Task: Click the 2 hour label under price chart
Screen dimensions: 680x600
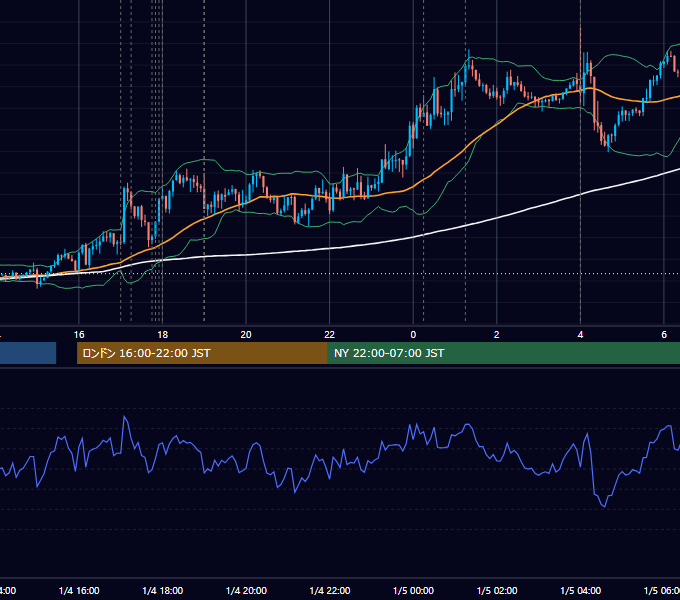Action: pyautogui.click(x=497, y=335)
